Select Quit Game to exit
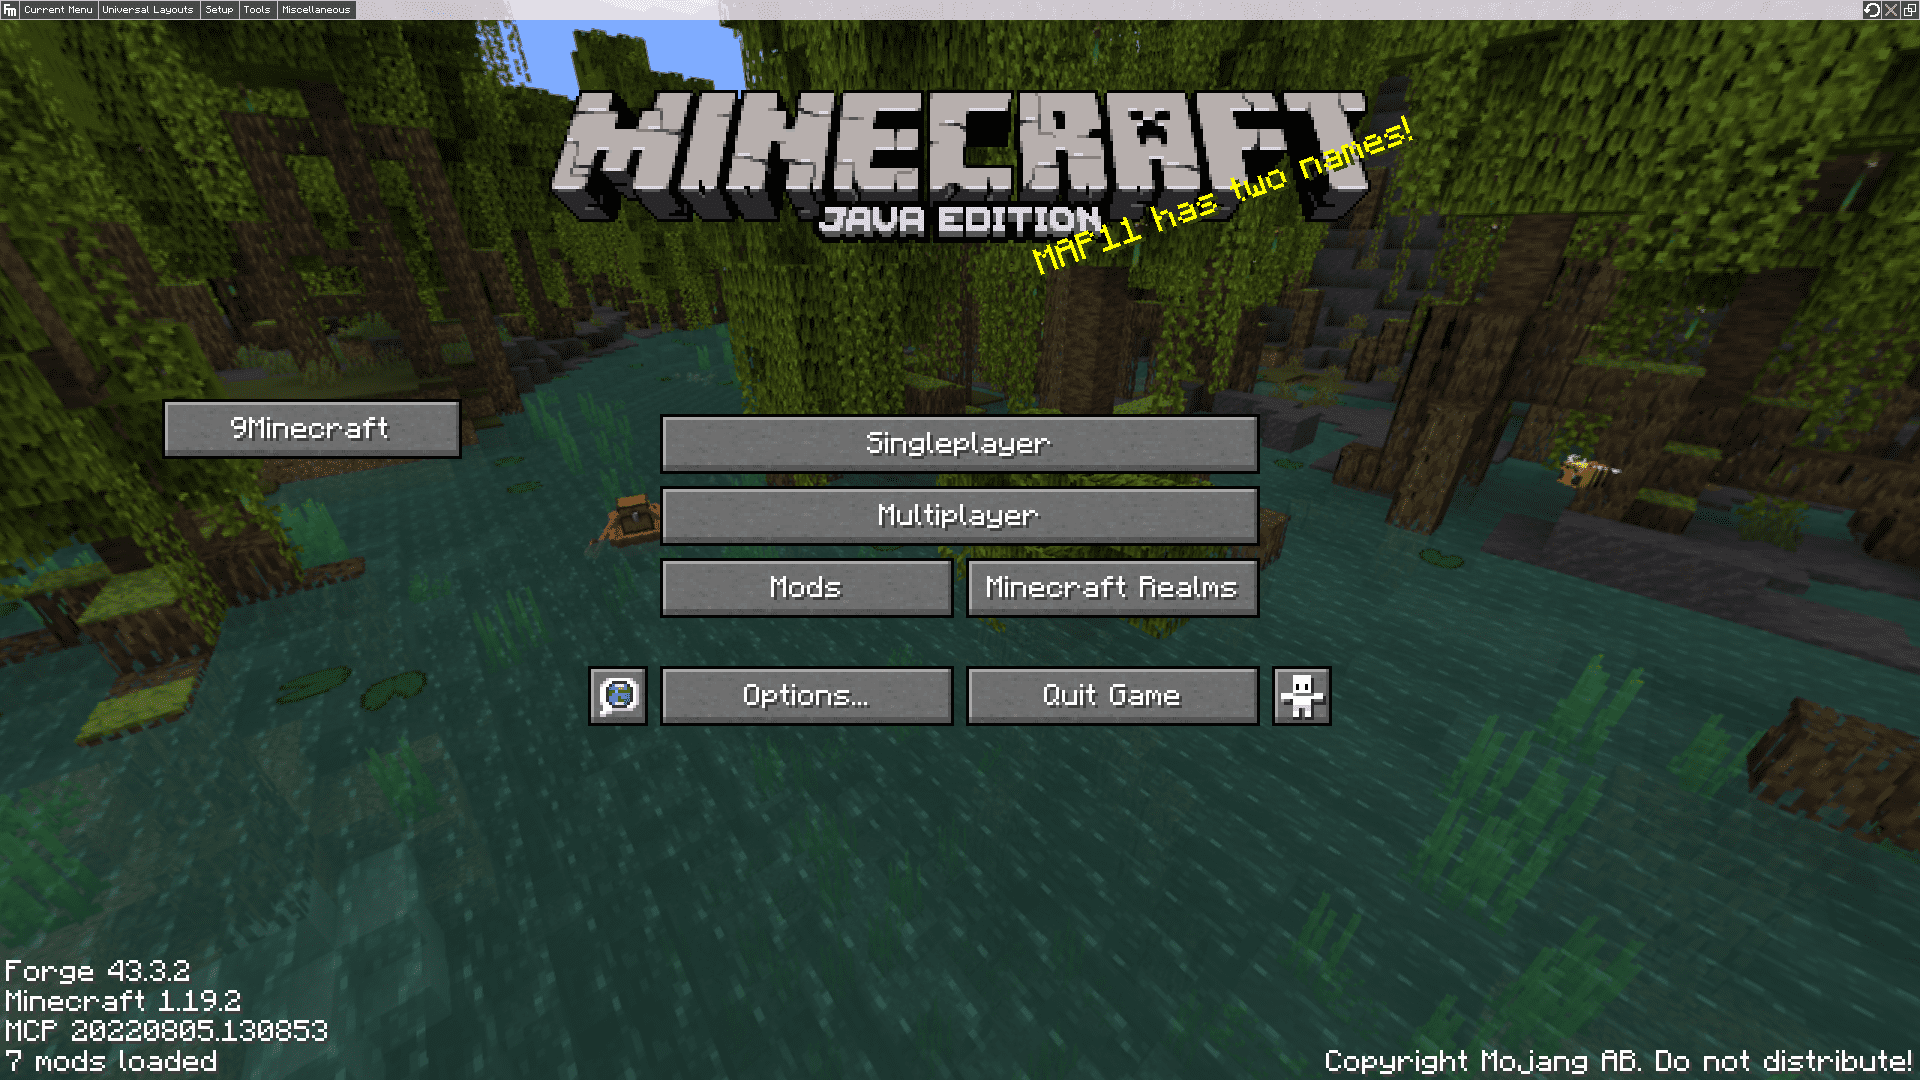The width and height of the screenshot is (1920, 1080). coord(1112,695)
